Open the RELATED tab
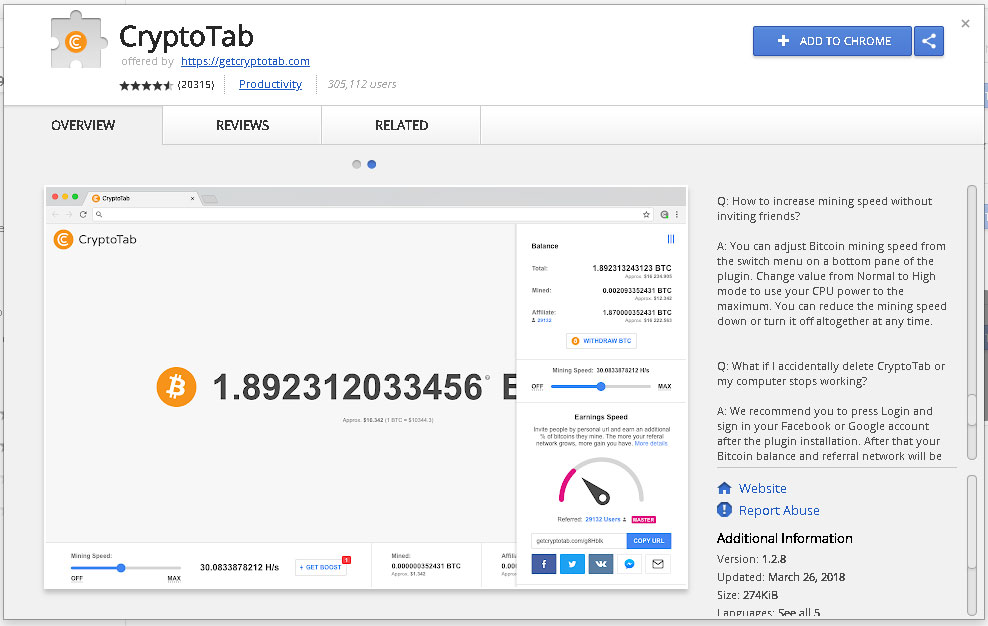This screenshot has width=988, height=626. pyautogui.click(x=400, y=125)
